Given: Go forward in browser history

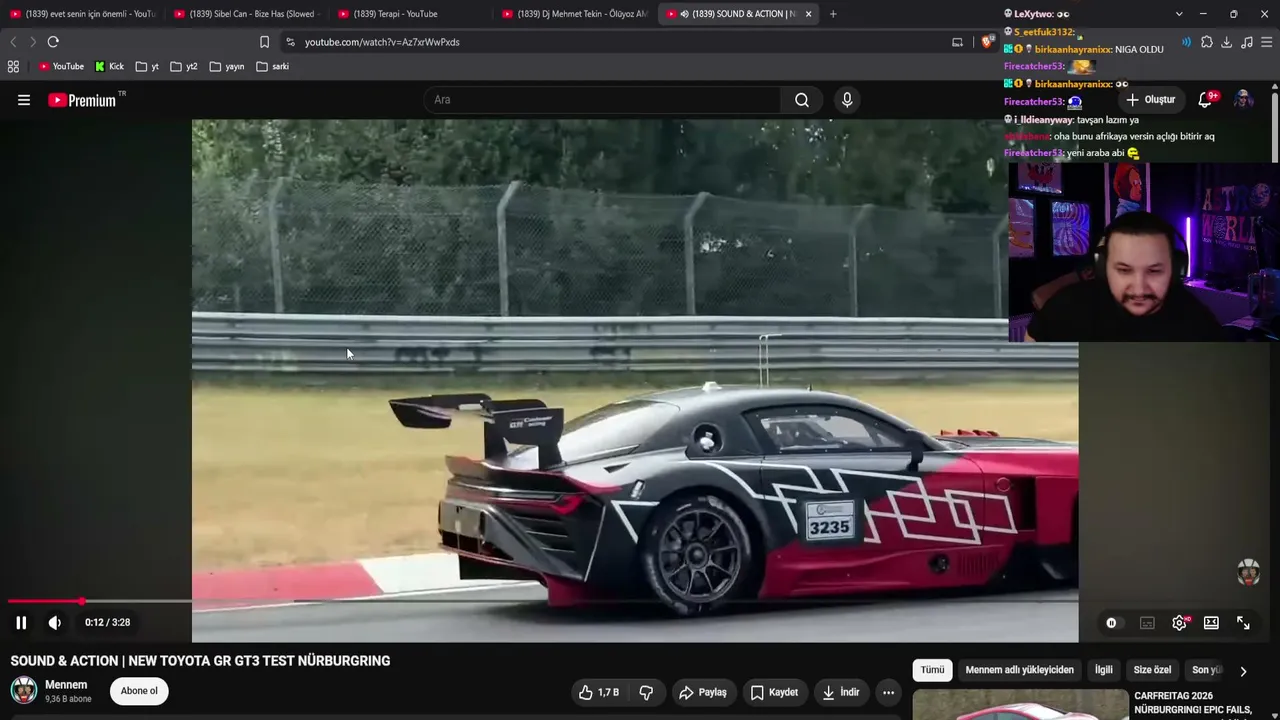Looking at the screenshot, I should [32, 42].
